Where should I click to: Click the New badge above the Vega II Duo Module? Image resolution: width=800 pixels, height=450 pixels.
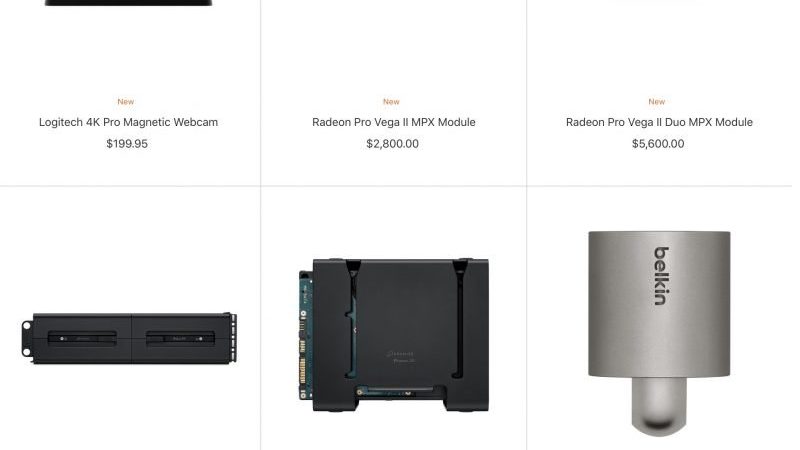(657, 102)
